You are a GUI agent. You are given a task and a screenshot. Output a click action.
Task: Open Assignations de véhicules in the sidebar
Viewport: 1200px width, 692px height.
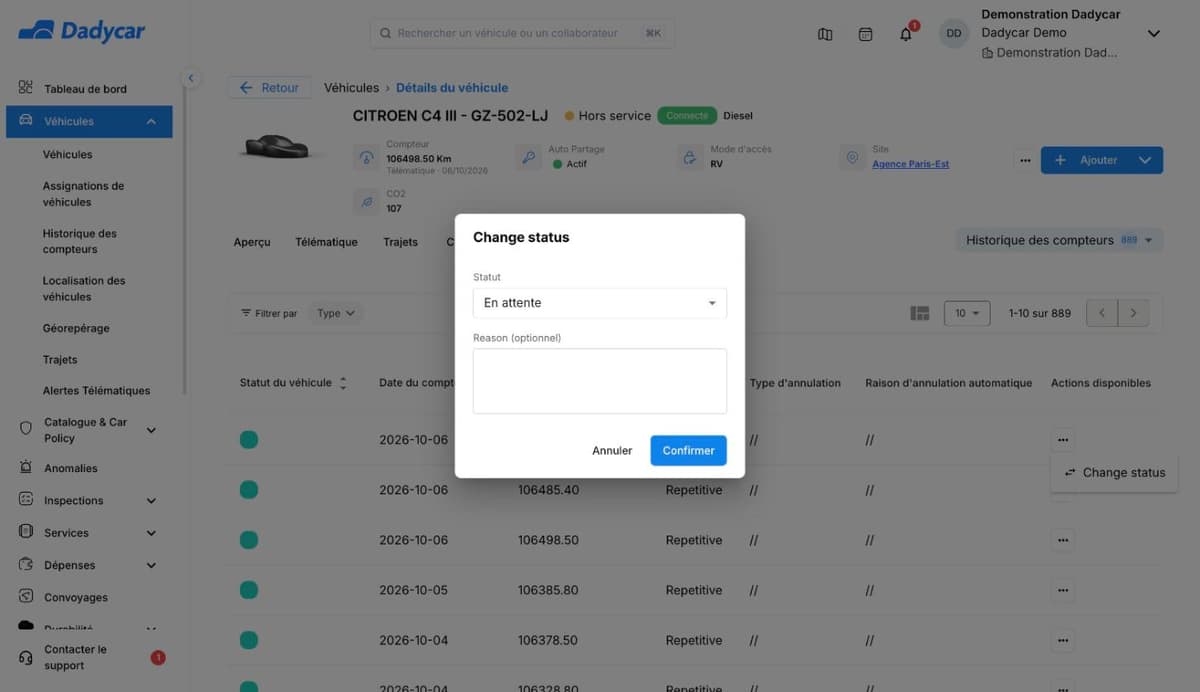[x=84, y=194]
